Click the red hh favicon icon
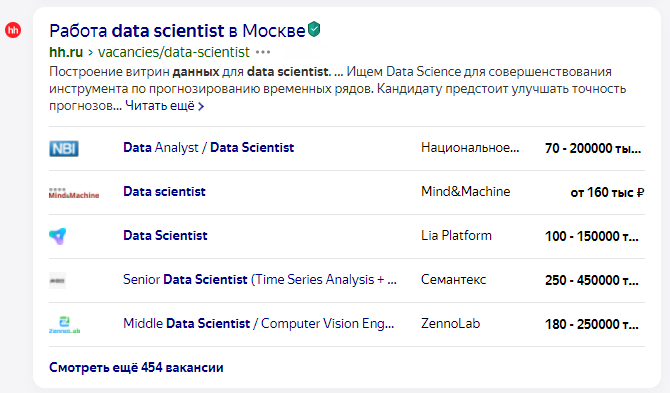670x393 pixels. pos(13,30)
